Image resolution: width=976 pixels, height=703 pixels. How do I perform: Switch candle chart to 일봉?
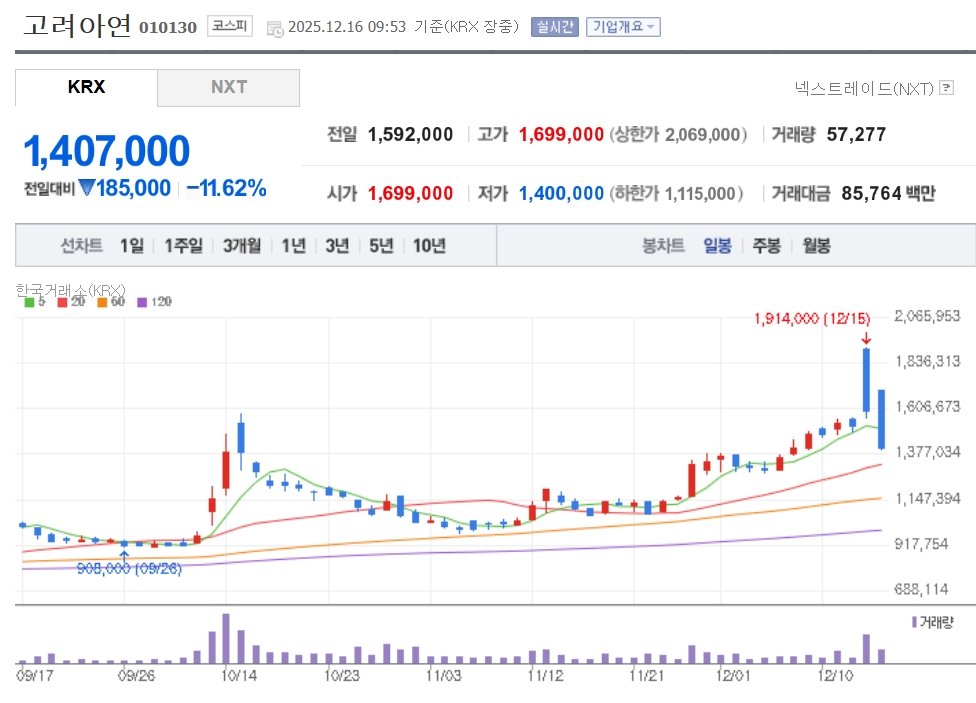(x=717, y=245)
